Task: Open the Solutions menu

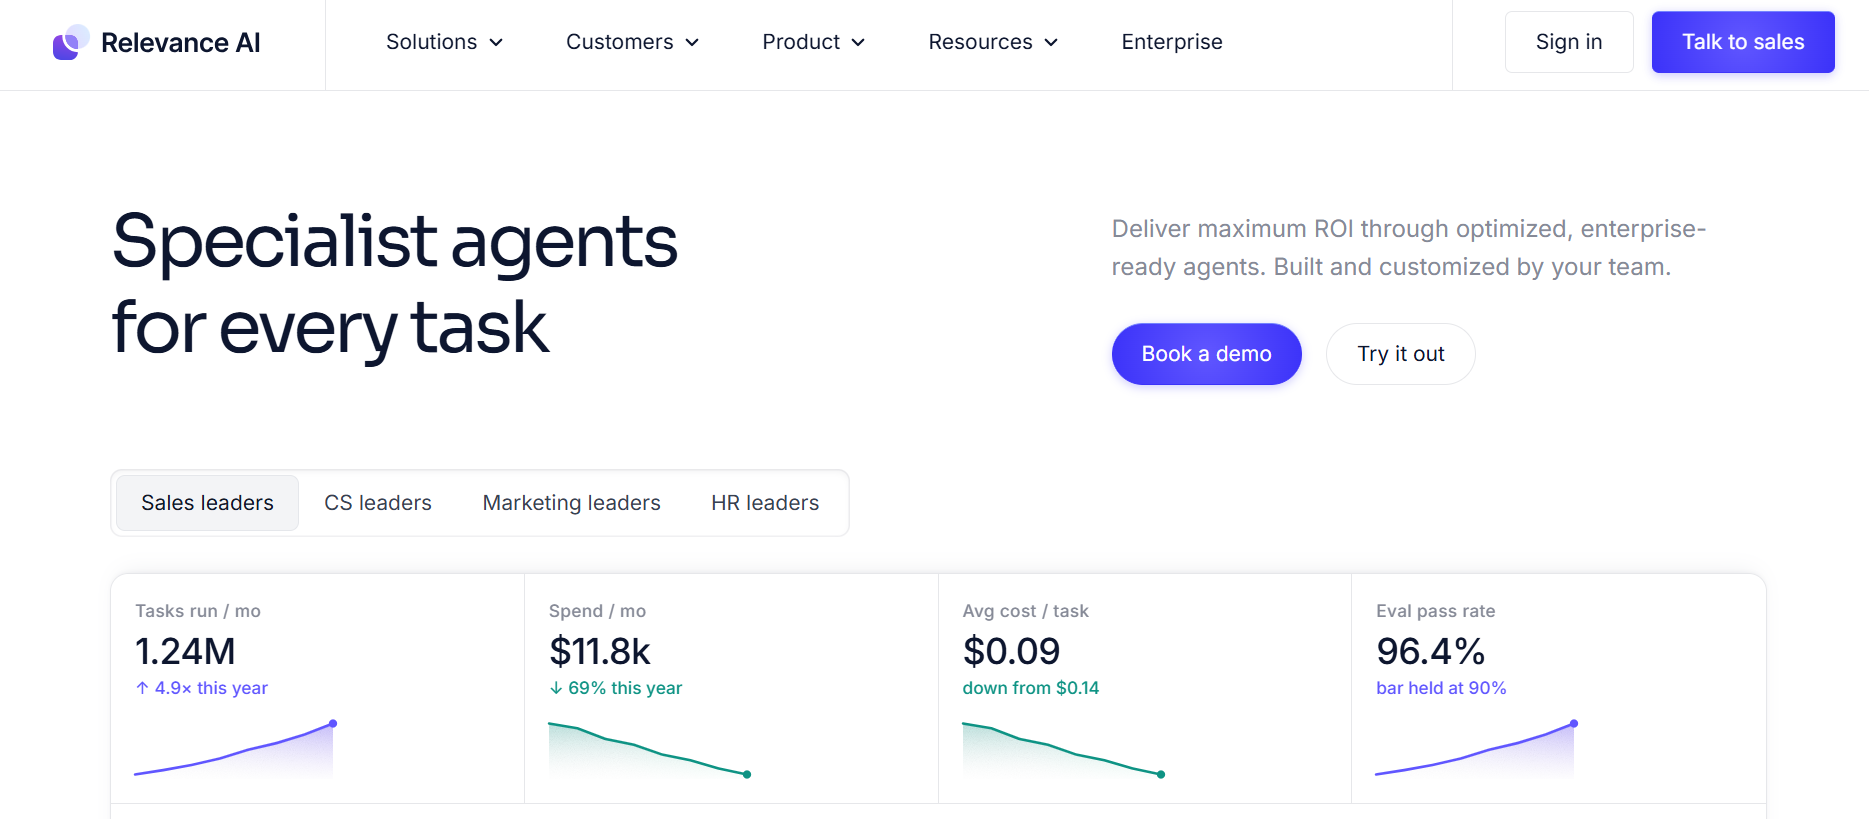Action: [x=444, y=42]
